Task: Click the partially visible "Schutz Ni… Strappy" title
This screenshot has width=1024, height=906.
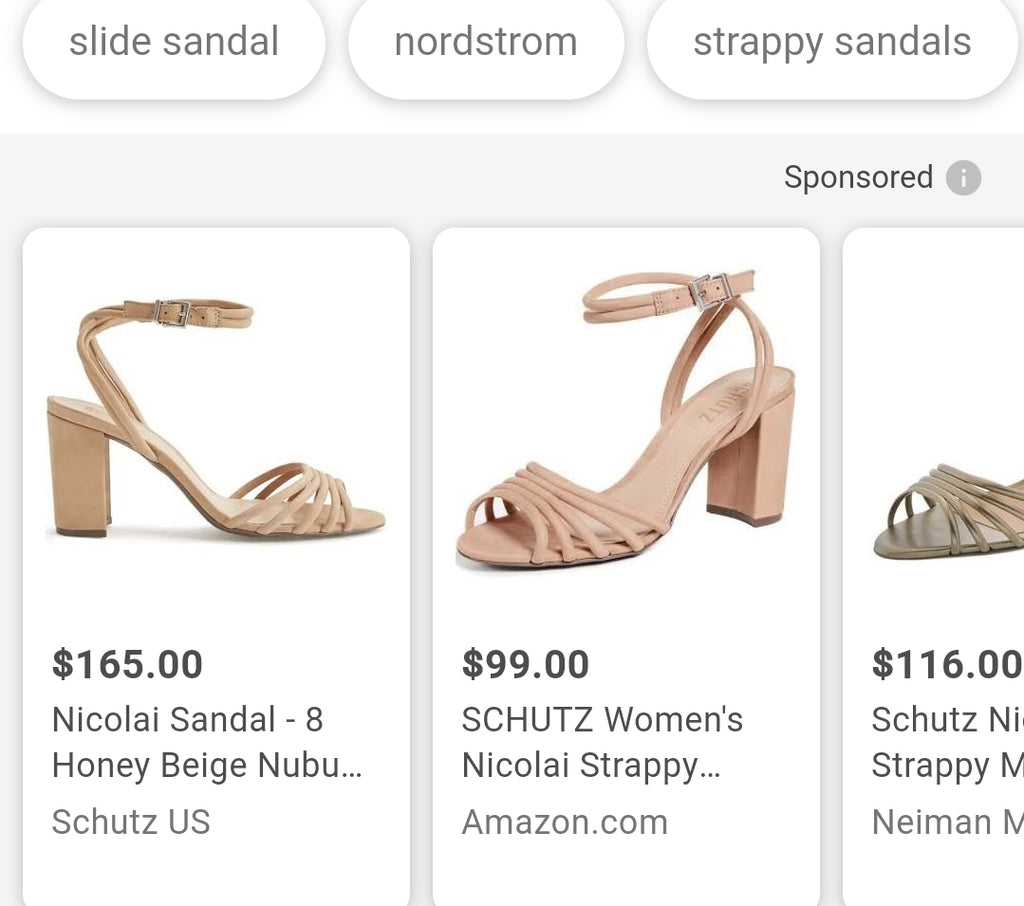Action: pos(946,742)
